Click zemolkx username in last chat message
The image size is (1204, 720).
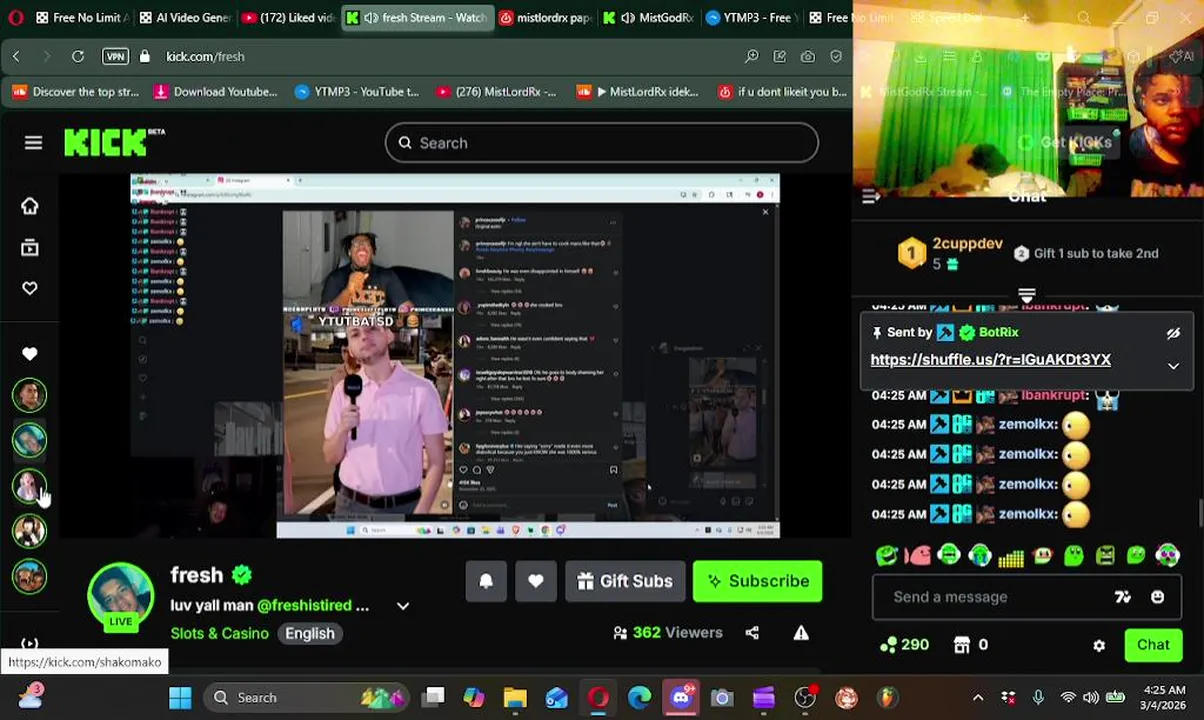click(1028, 514)
